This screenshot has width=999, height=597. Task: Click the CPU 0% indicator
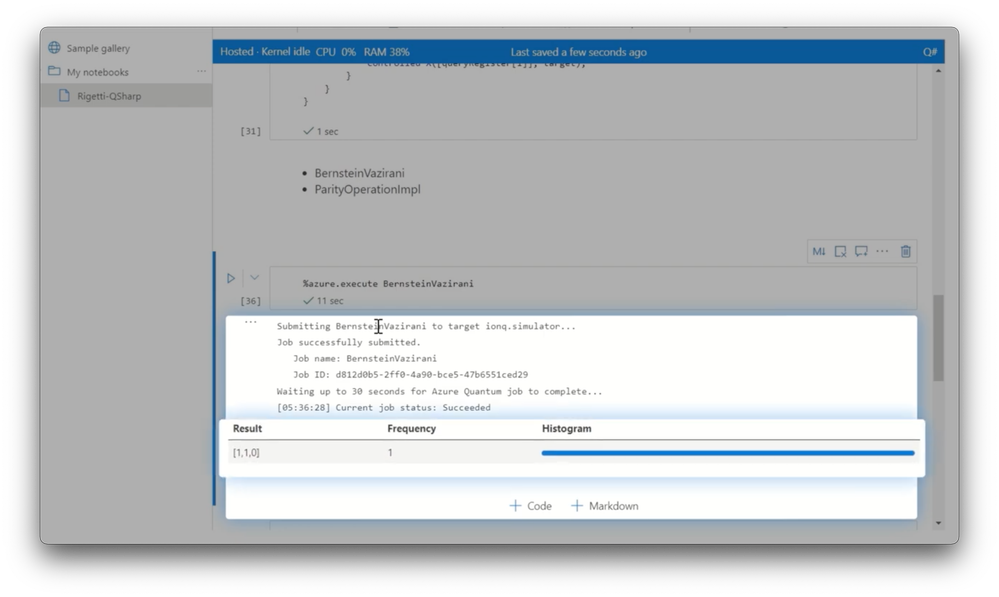click(336, 52)
